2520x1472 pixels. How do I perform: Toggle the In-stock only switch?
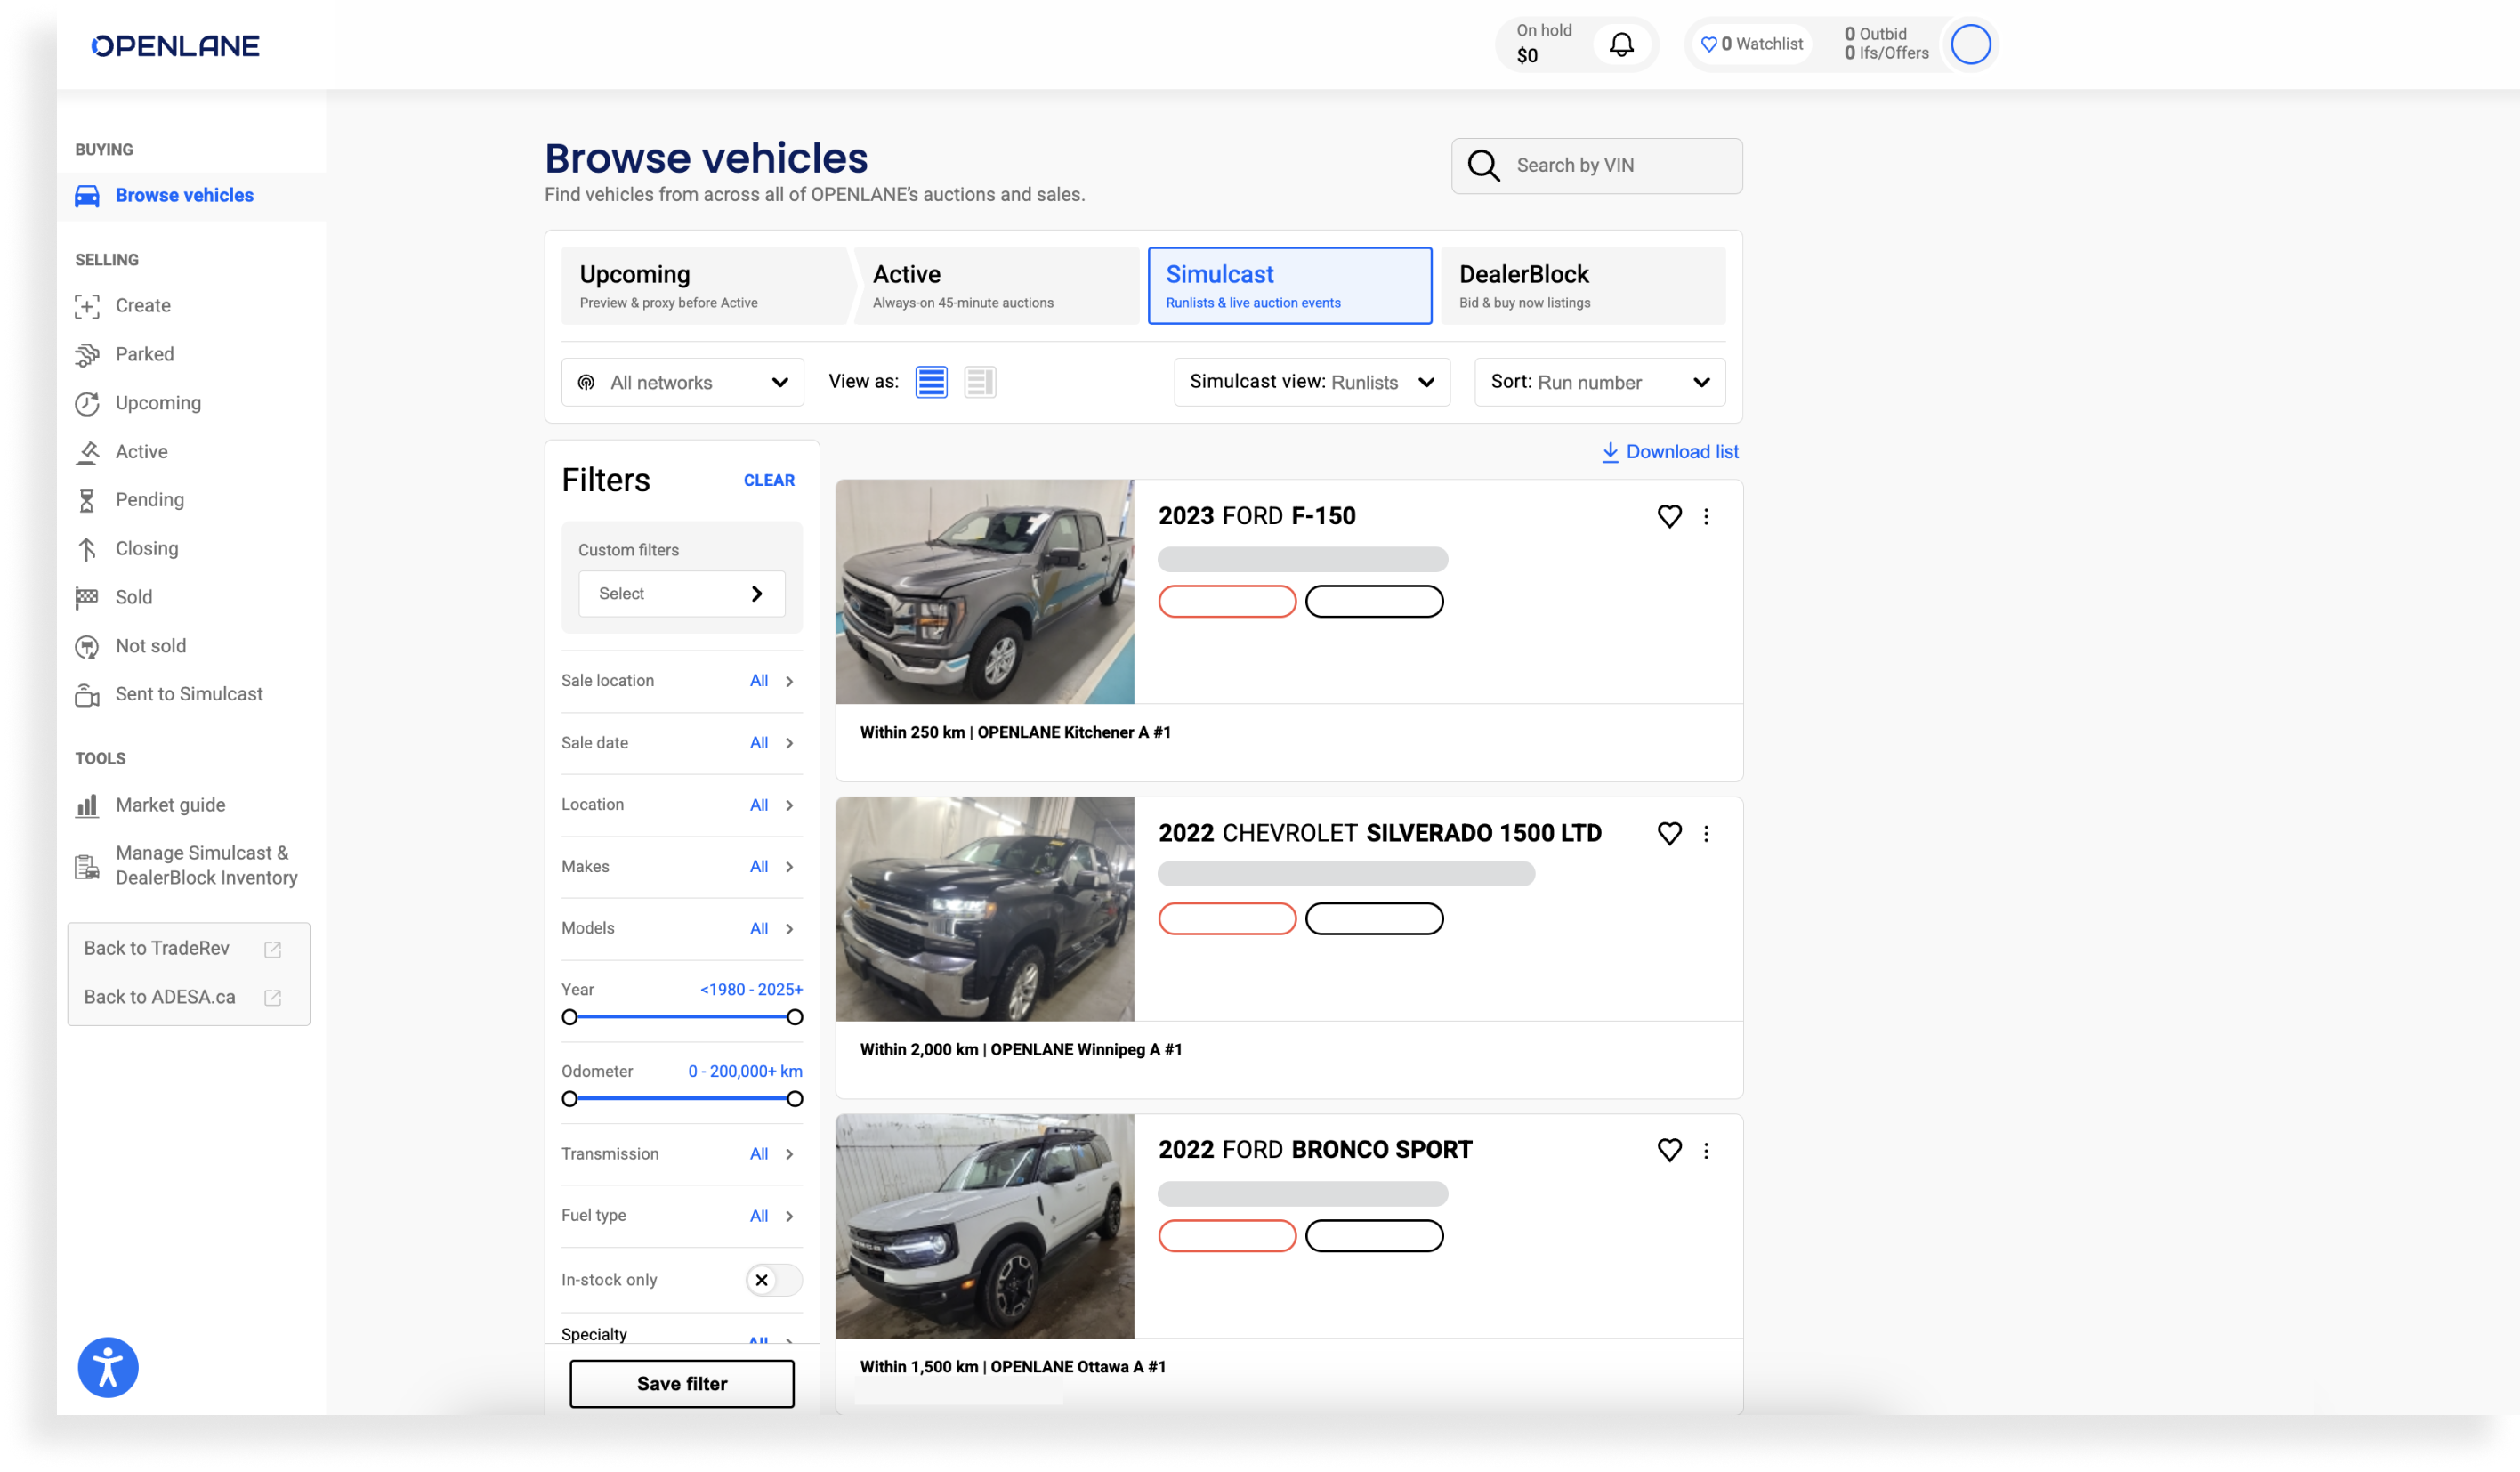click(774, 1280)
